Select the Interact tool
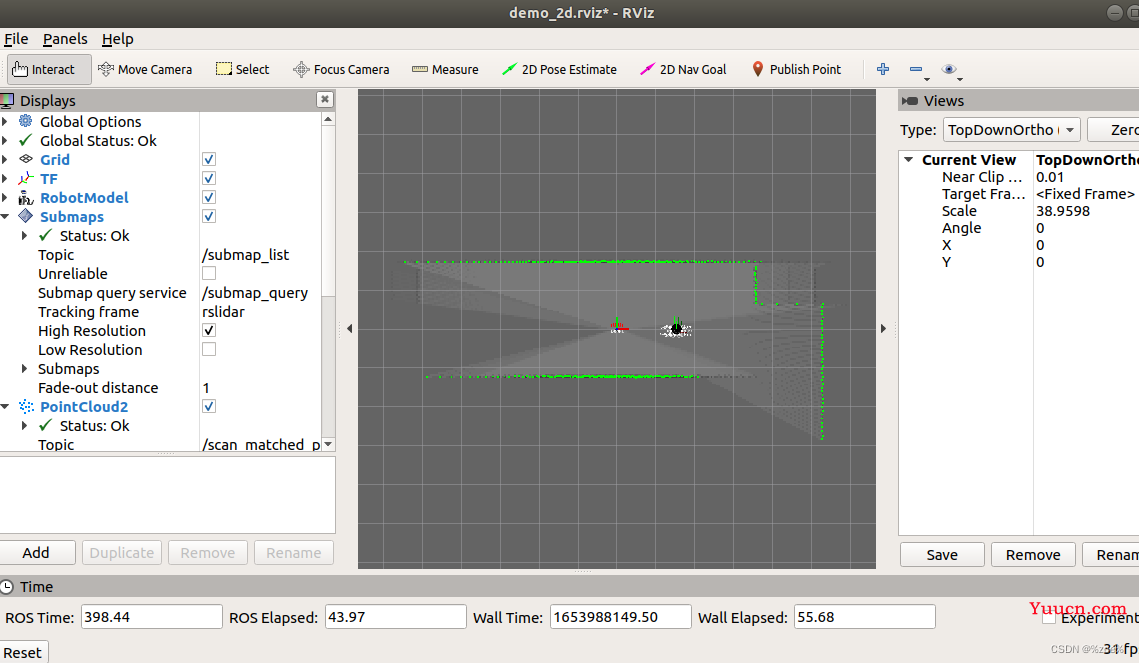The width and height of the screenshot is (1139, 663). pyautogui.click(x=49, y=69)
